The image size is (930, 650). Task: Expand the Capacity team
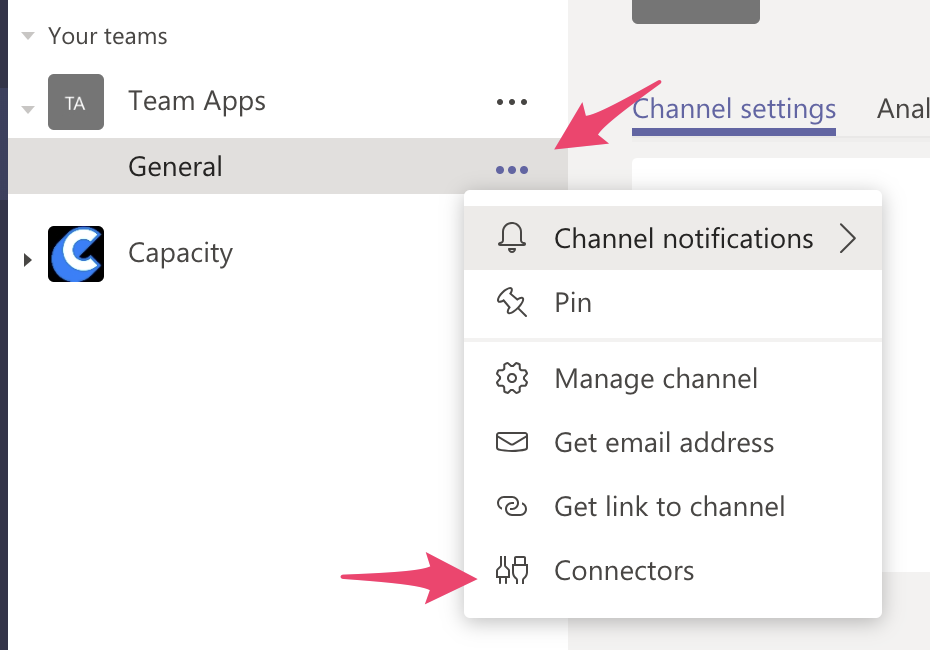point(28,260)
